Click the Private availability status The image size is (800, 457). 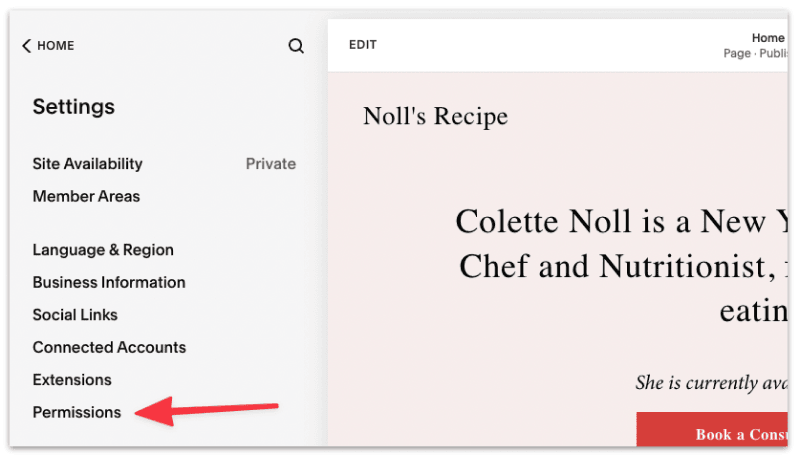pyautogui.click(x=270, y=164)
